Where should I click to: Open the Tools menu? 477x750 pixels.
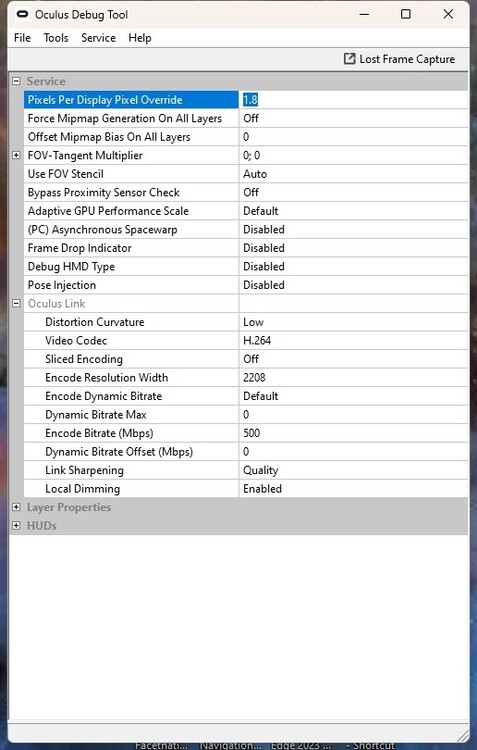(56, 38)
